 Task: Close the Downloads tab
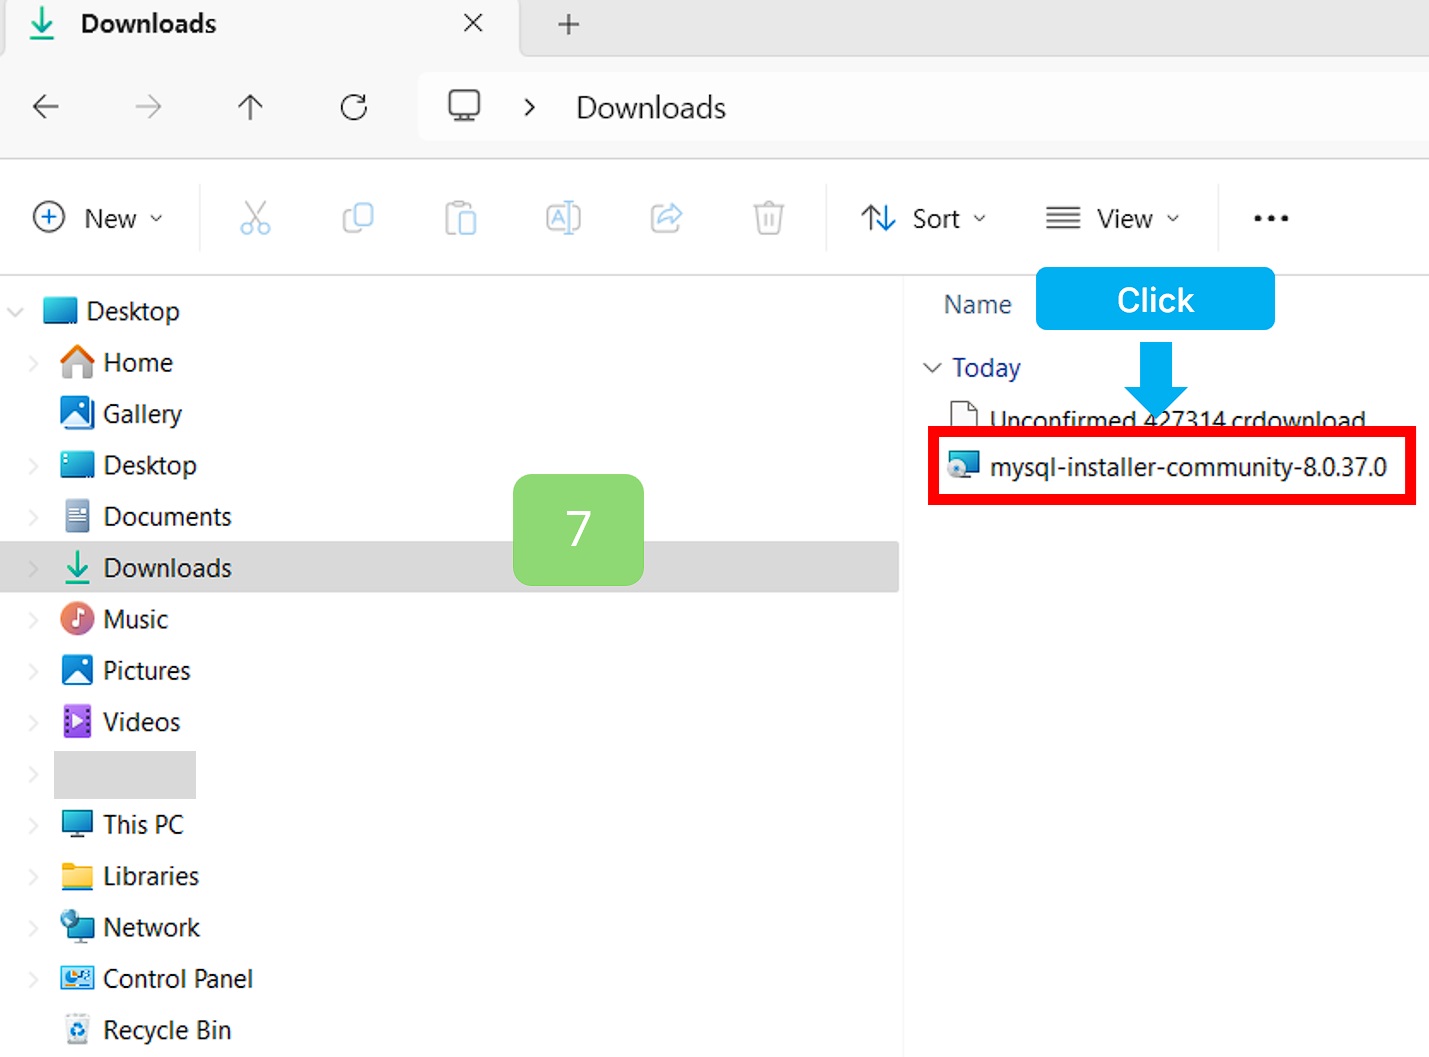(x=473, y=23)
